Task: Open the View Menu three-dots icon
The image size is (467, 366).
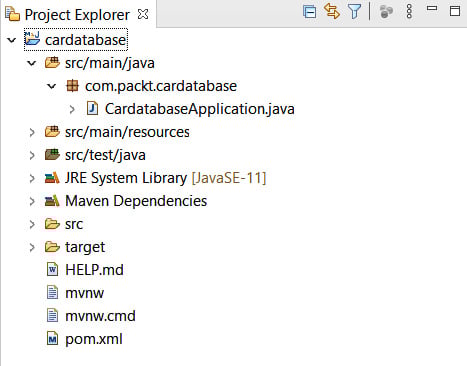Action: [409, 12]
